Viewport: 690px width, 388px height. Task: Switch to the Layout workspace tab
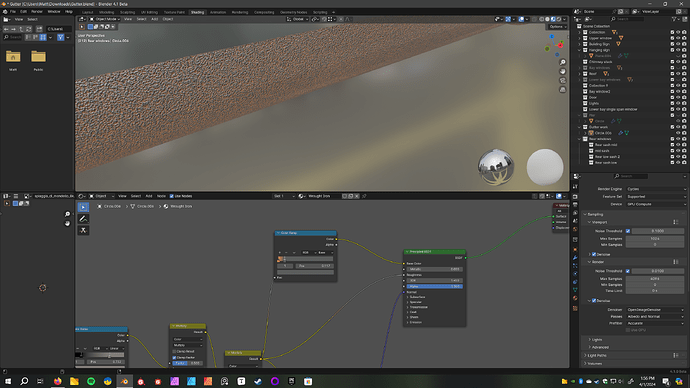[x=88, y=12]
